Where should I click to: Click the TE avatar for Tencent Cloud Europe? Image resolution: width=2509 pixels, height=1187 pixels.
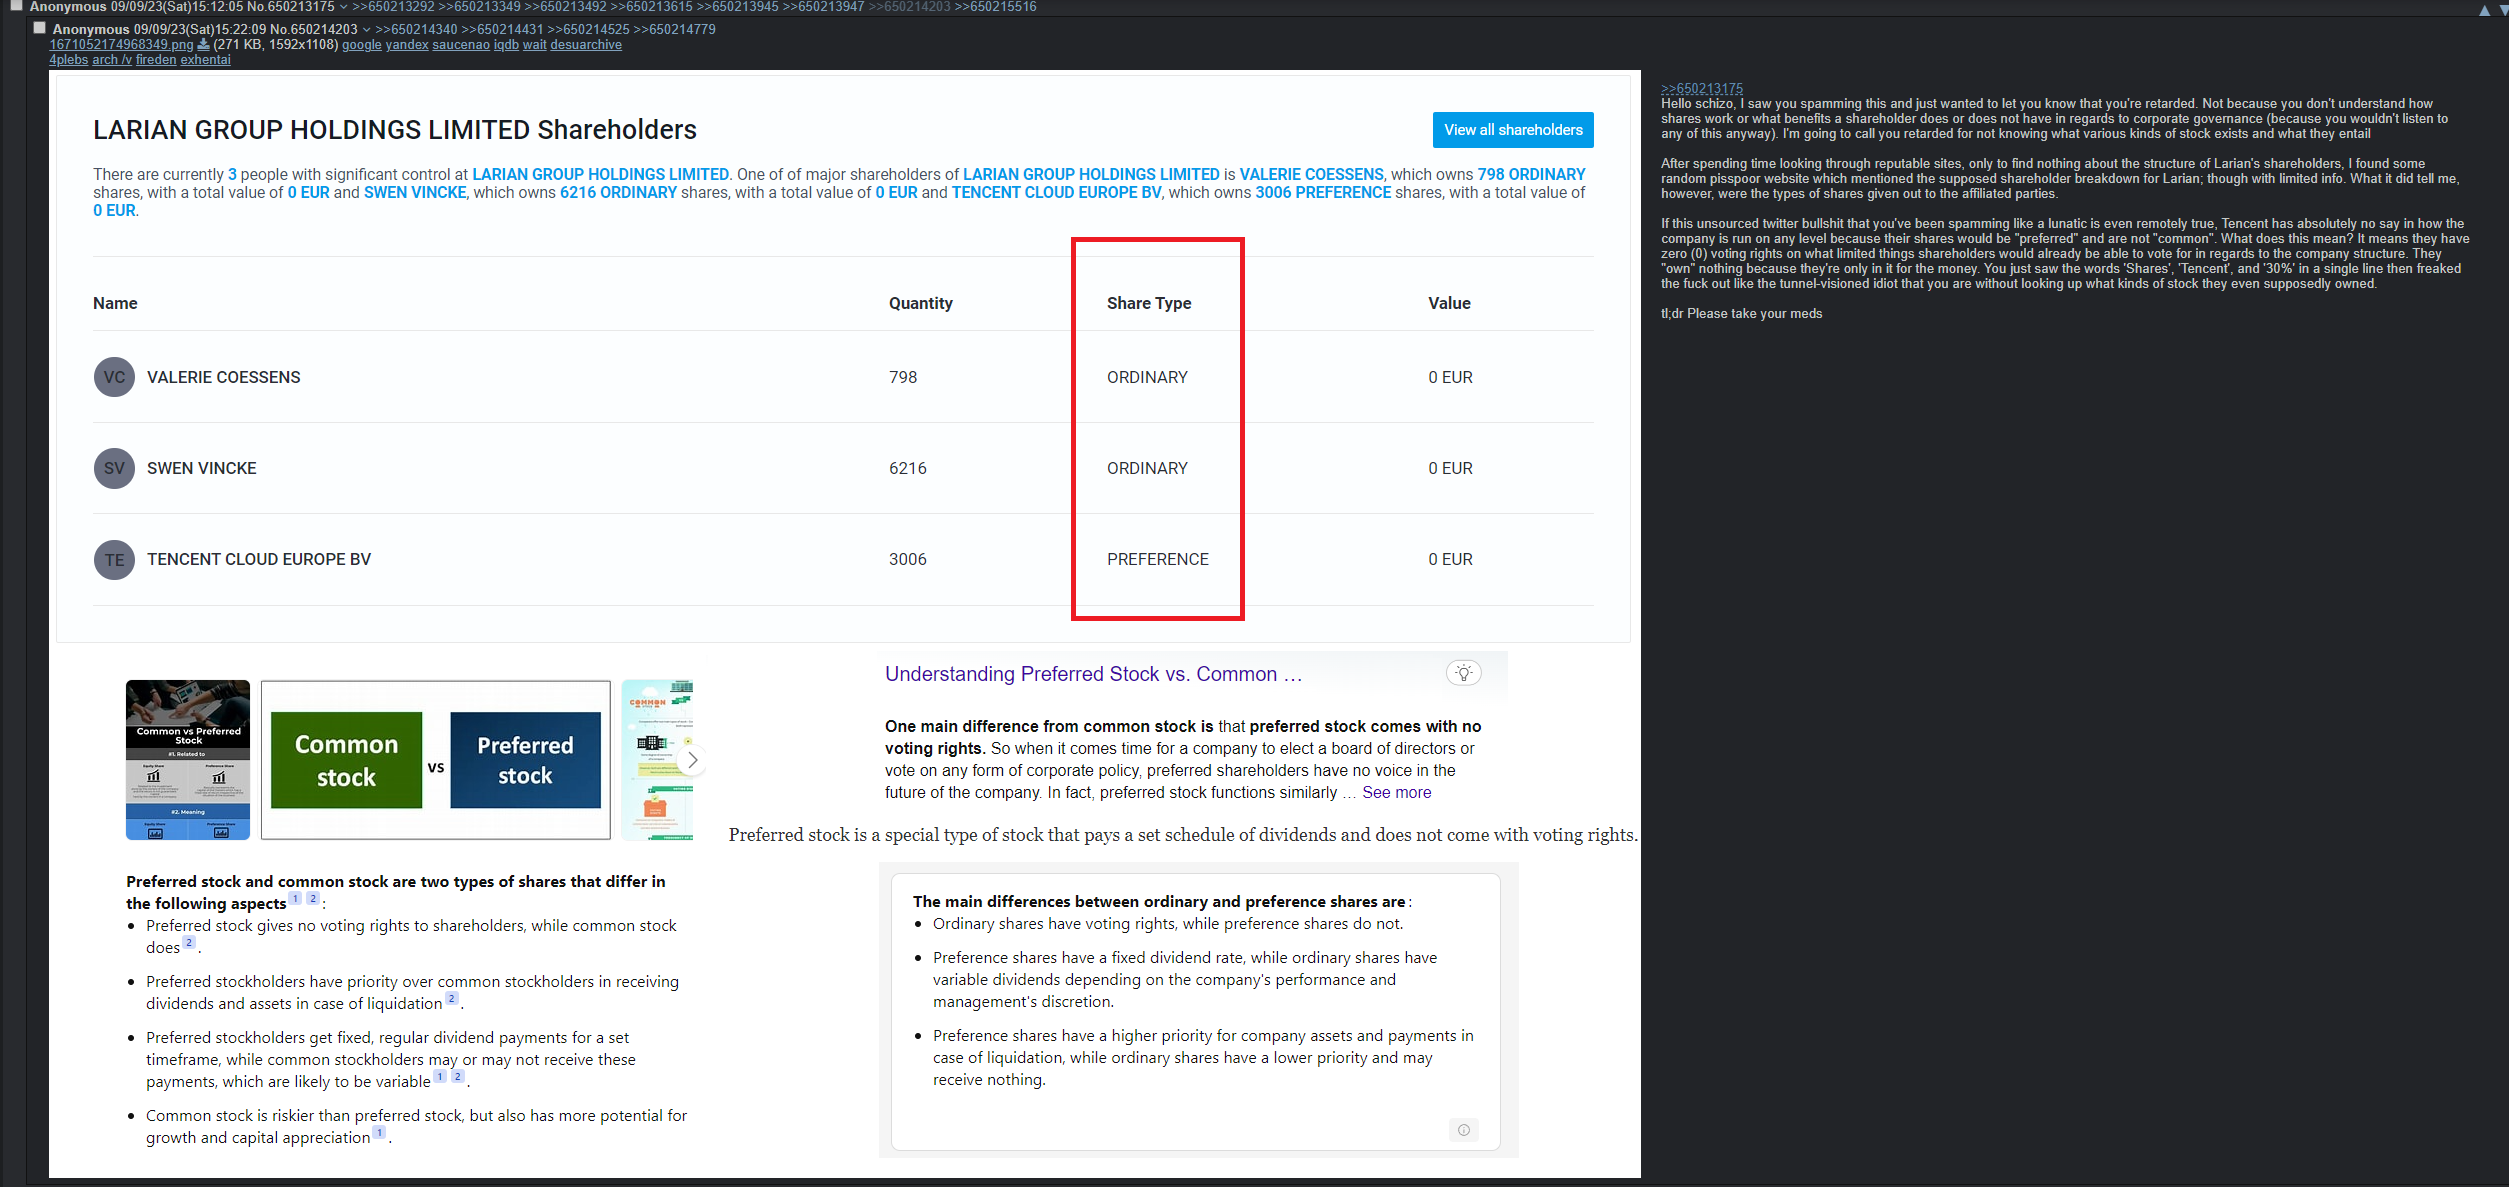[114, 559]
